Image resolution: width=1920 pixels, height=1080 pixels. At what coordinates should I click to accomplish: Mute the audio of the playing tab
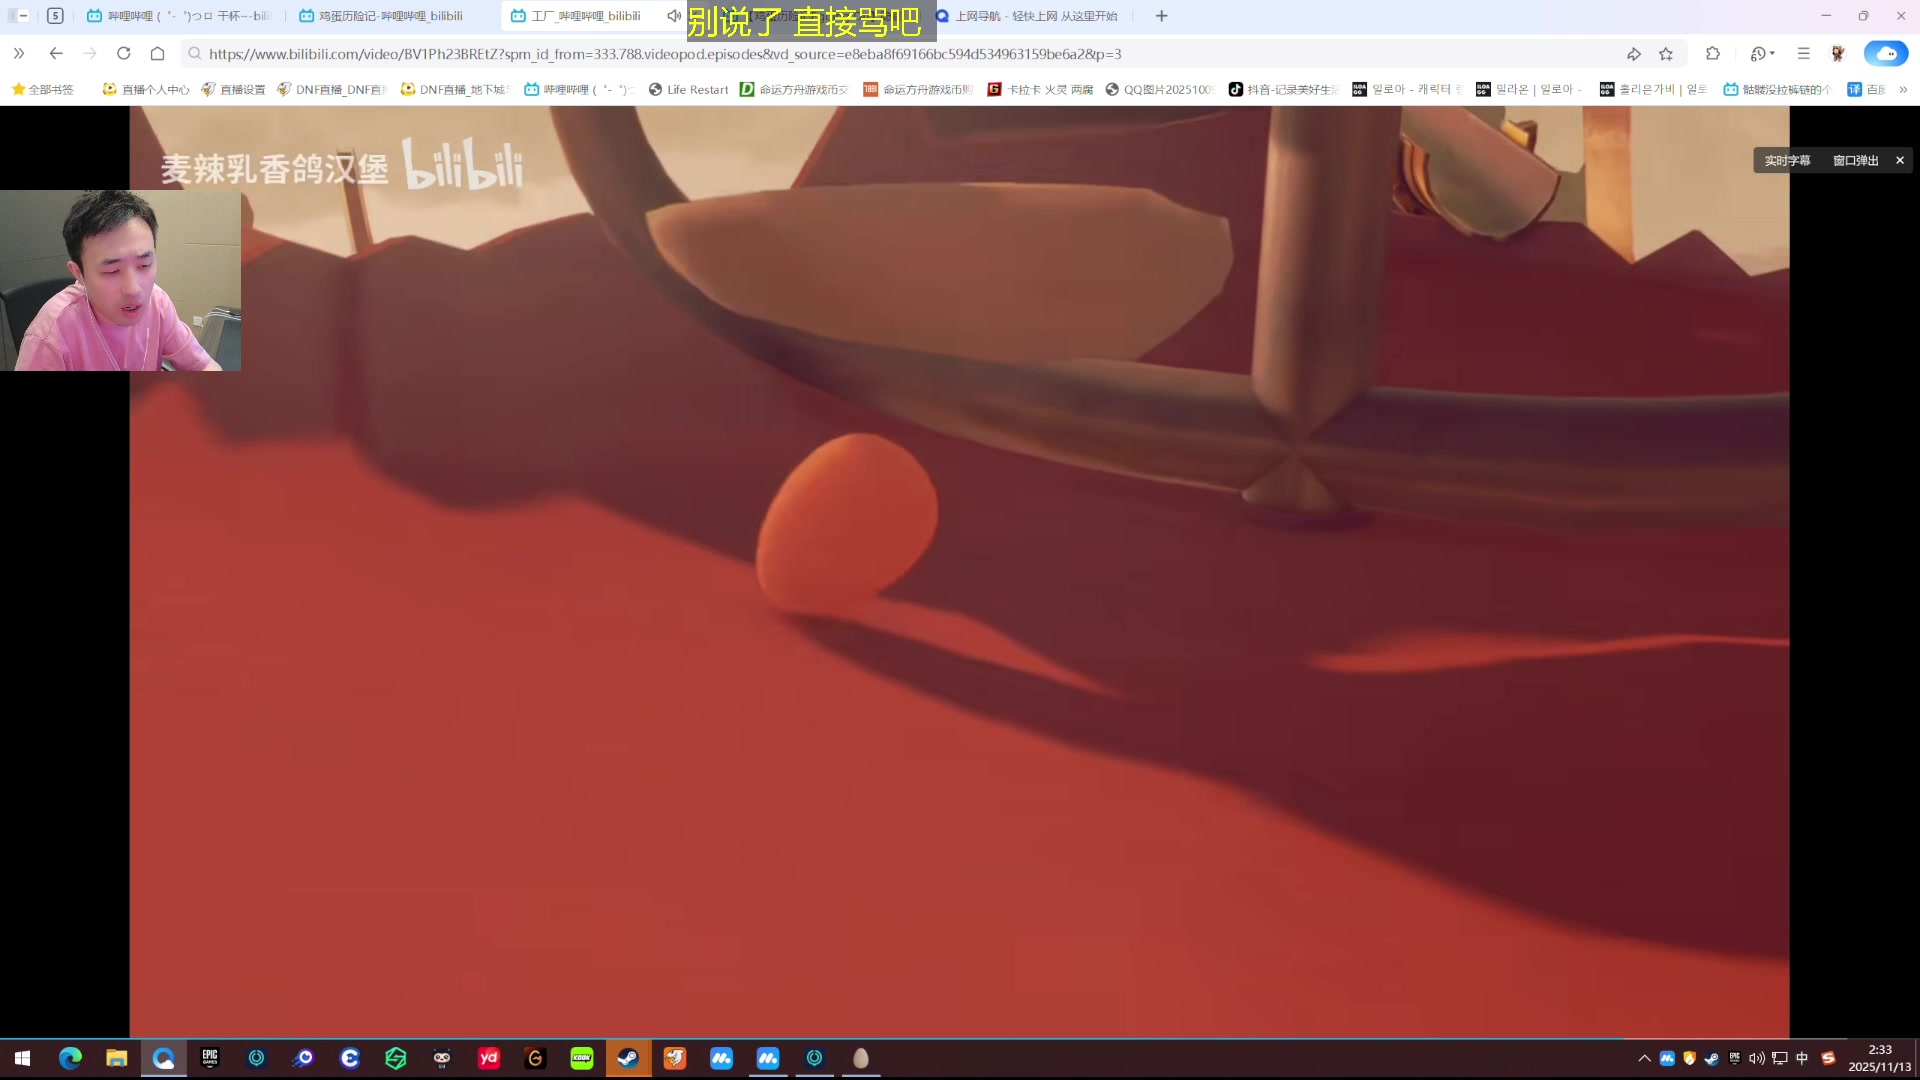[x=674, y=16]
